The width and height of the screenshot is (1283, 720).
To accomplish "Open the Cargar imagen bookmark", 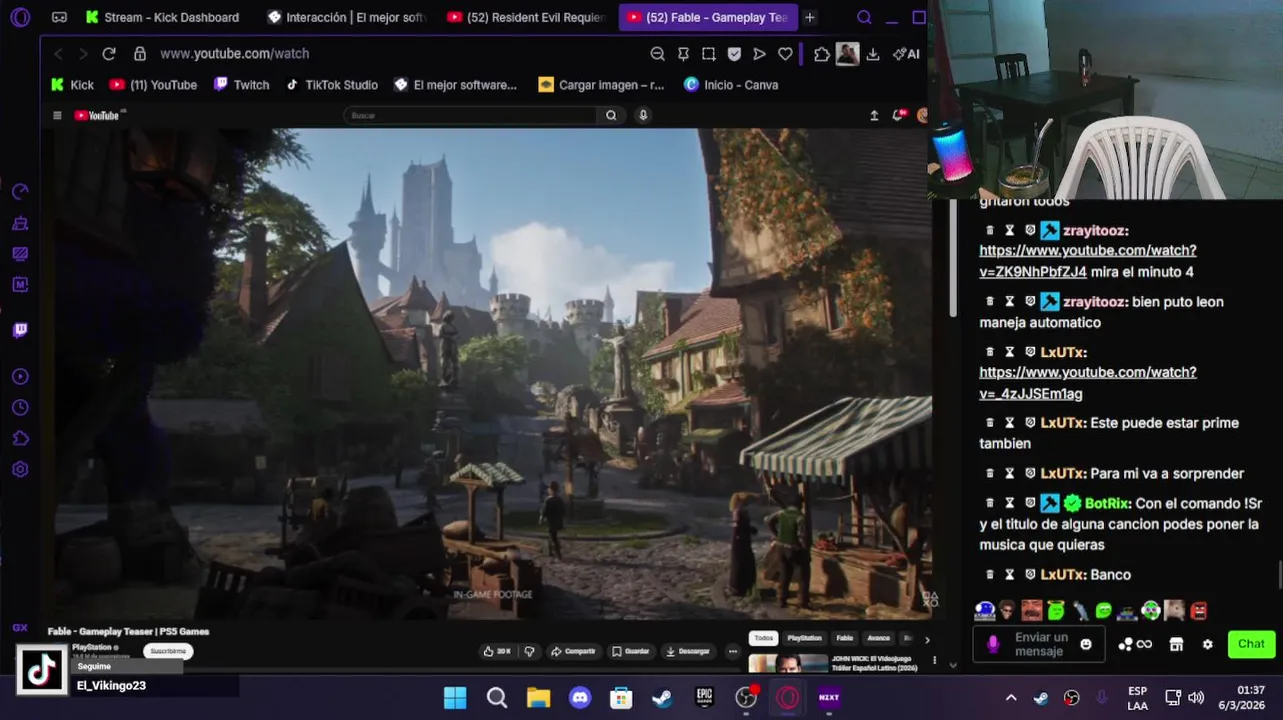I will 601,85.
